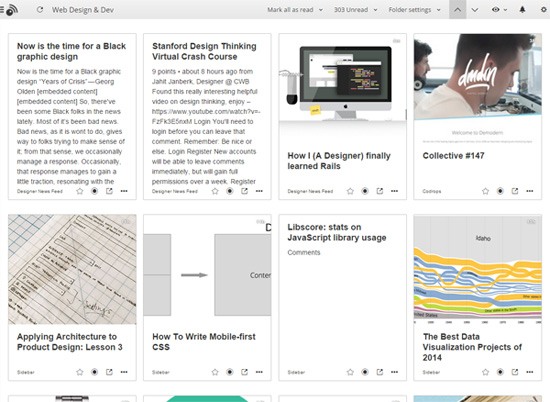The width and height of the screenshot is (550, 402).
Task: Open the sidebar via the feed logo icon
Action: pos(11,10)
